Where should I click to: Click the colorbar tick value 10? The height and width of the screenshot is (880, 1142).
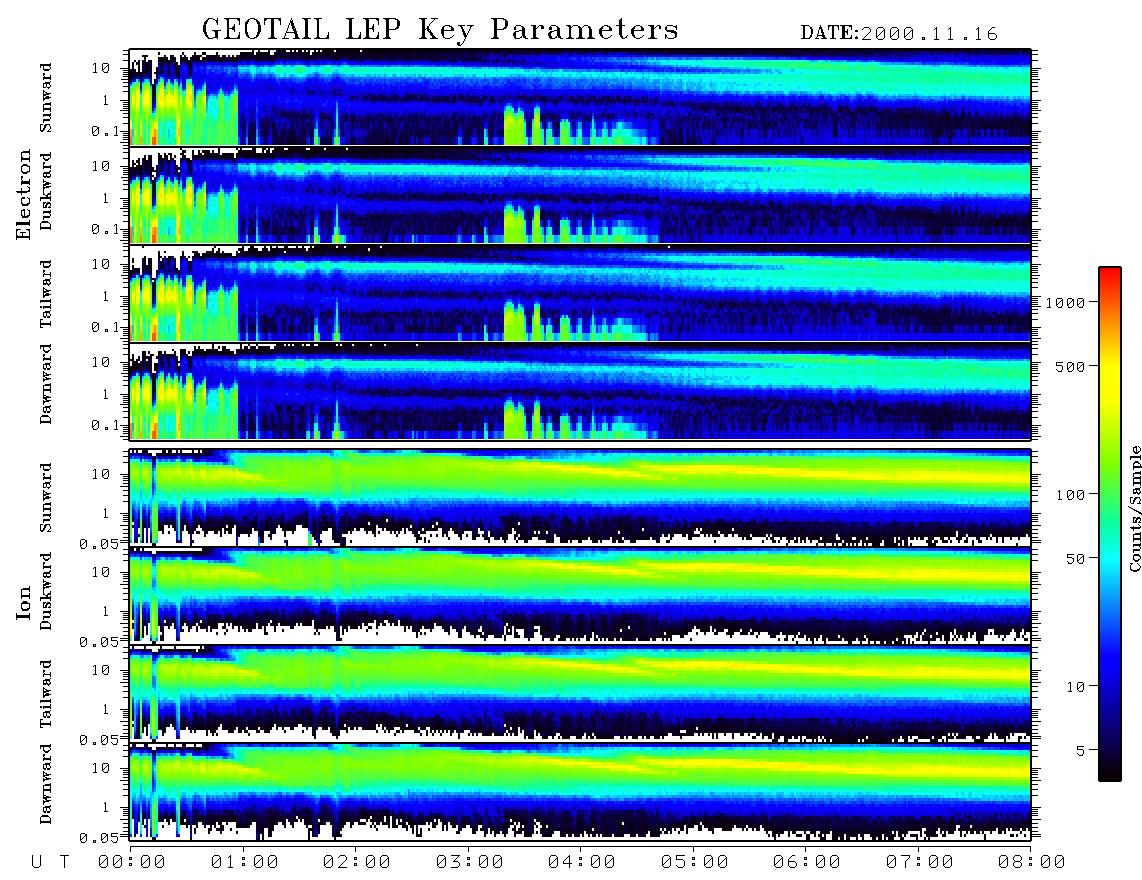(x=1075, y=686)
